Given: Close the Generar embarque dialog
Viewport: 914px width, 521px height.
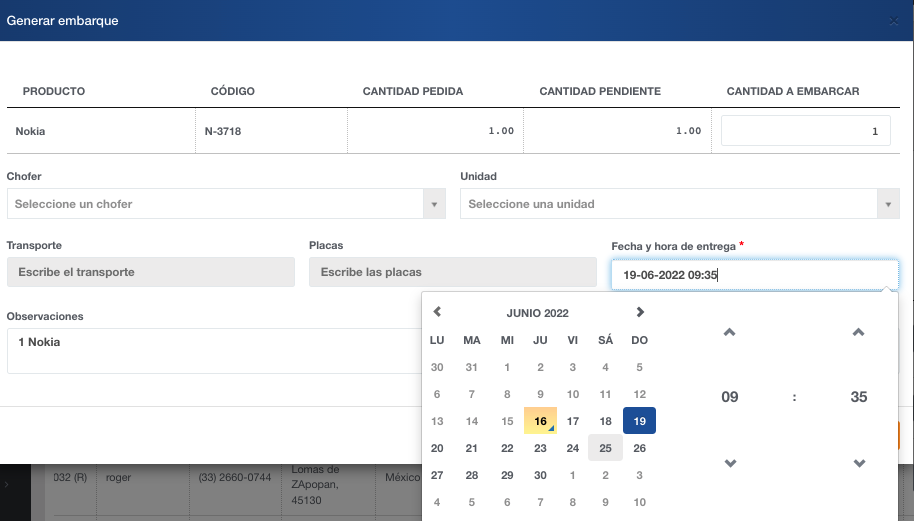Looking at the screenshot, I should (x=893, y=20).
